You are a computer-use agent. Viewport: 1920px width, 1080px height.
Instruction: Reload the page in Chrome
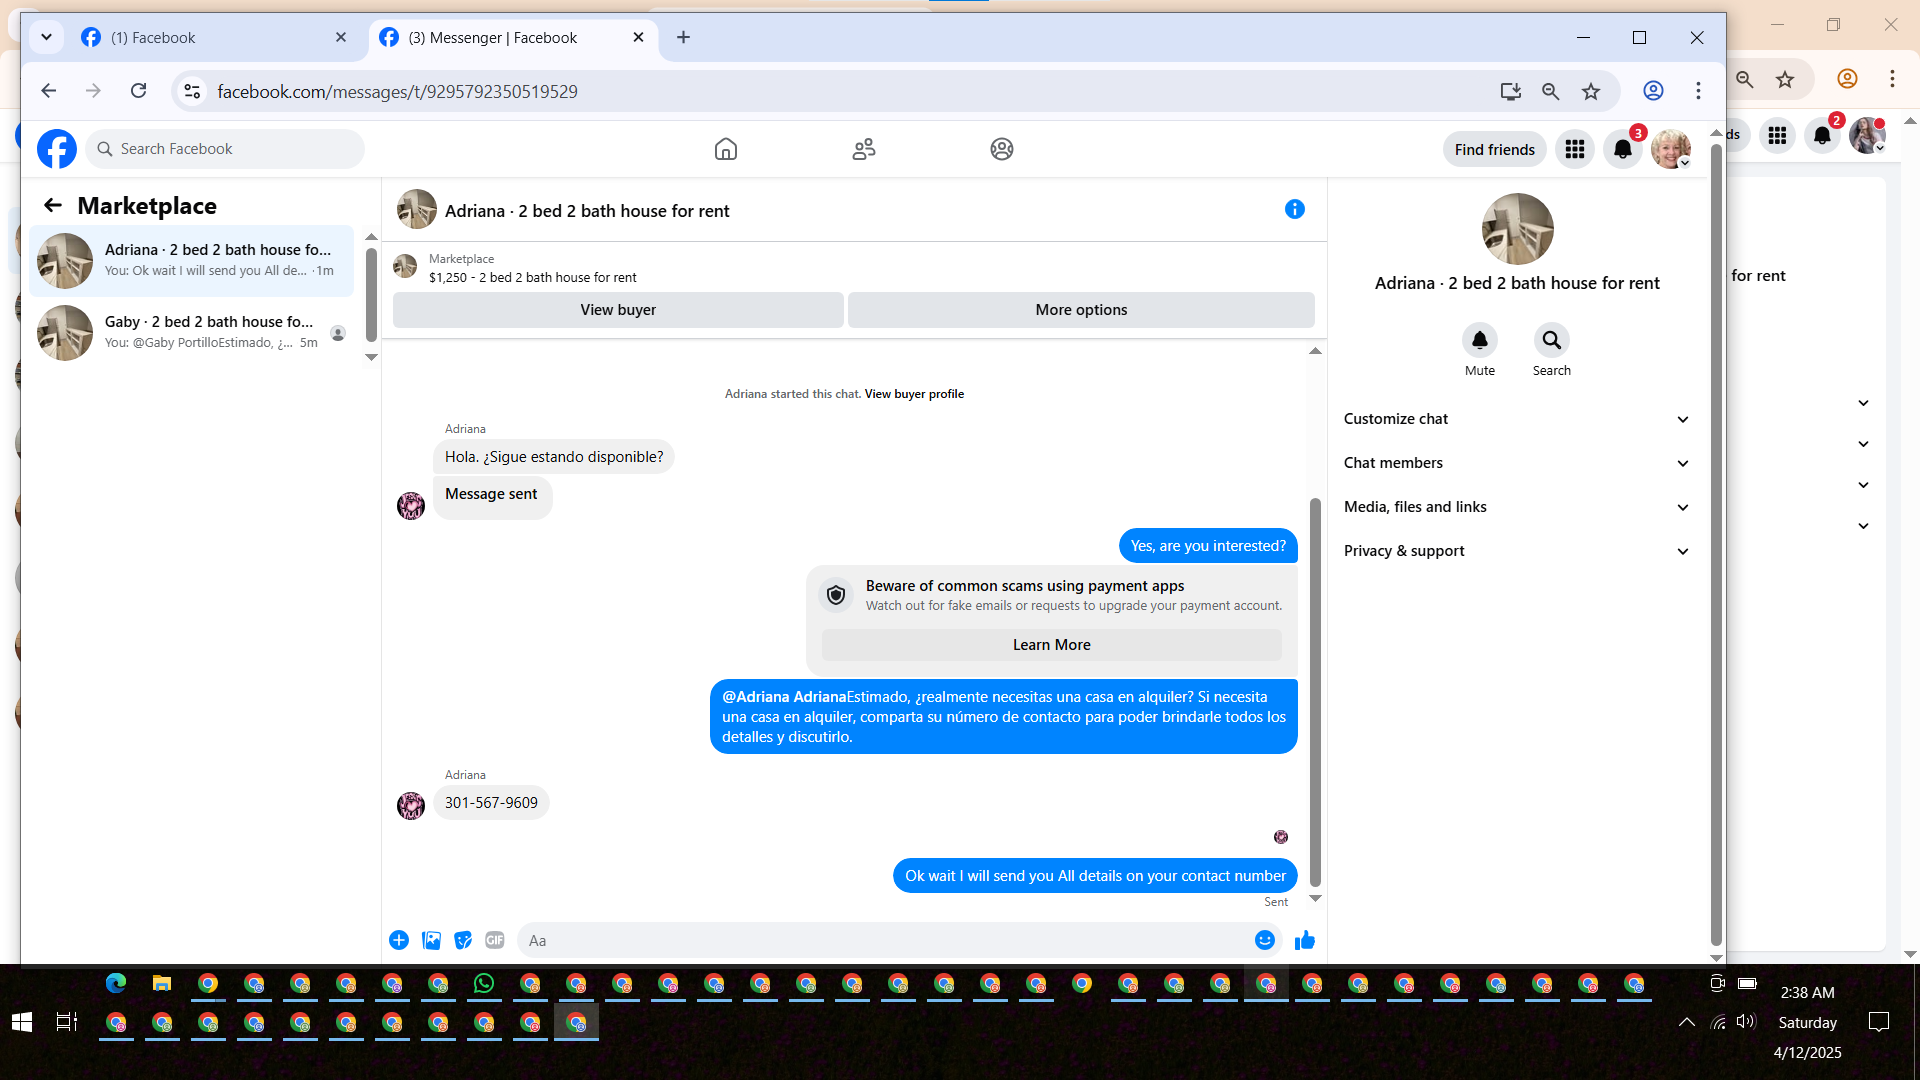point(139,91)
